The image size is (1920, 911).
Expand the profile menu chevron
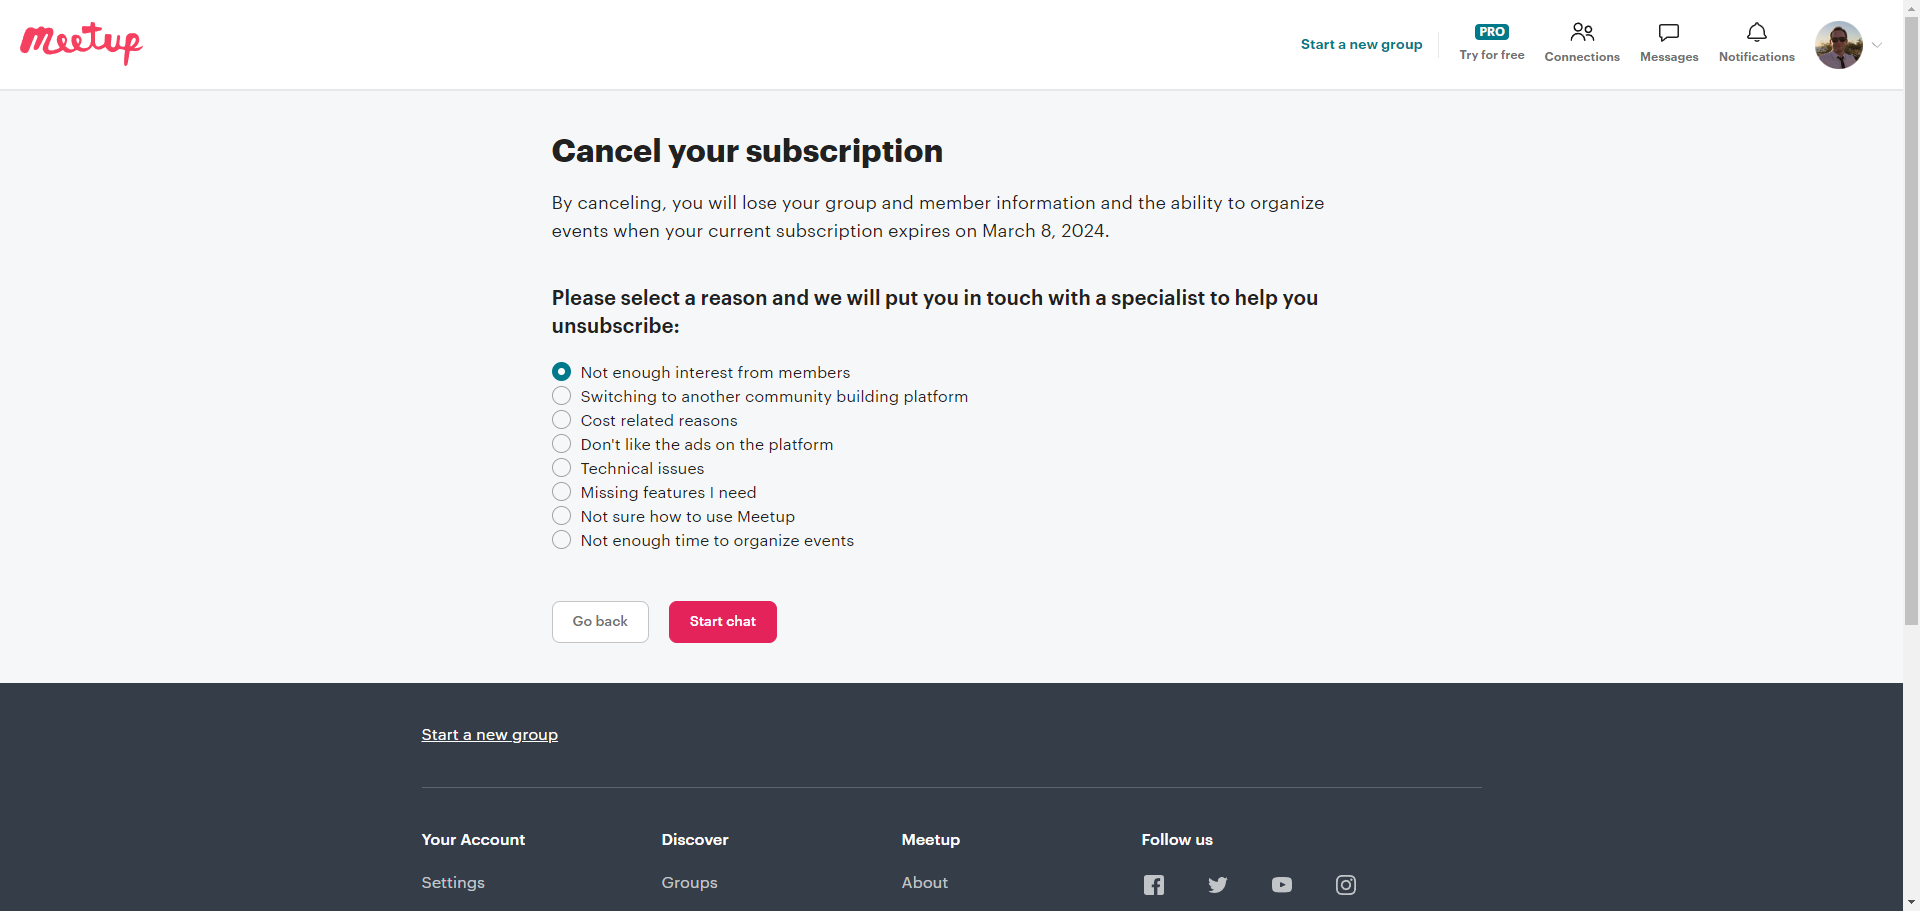1877,45
